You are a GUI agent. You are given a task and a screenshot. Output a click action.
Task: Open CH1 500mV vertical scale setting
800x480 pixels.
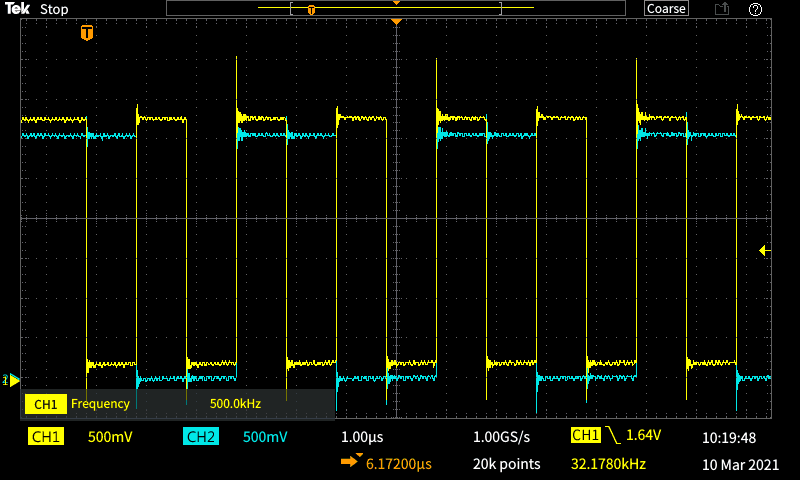pyautogui.click(x=110, y=437)
